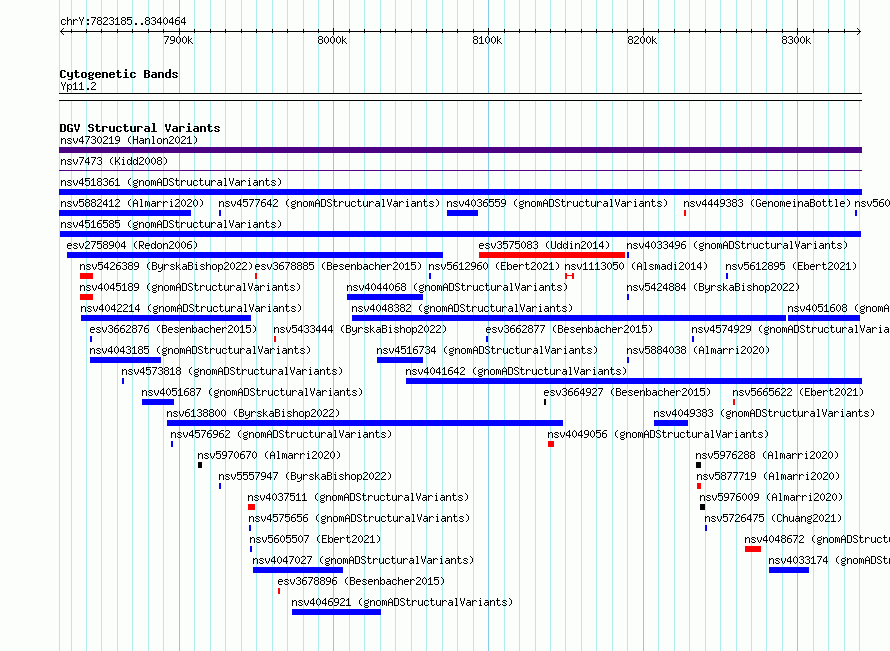This screenshot has height=651, width=890.
Task: Select the blue nsv4043185 variant bar
Action: pyautogui.click(x=125, y=360)
